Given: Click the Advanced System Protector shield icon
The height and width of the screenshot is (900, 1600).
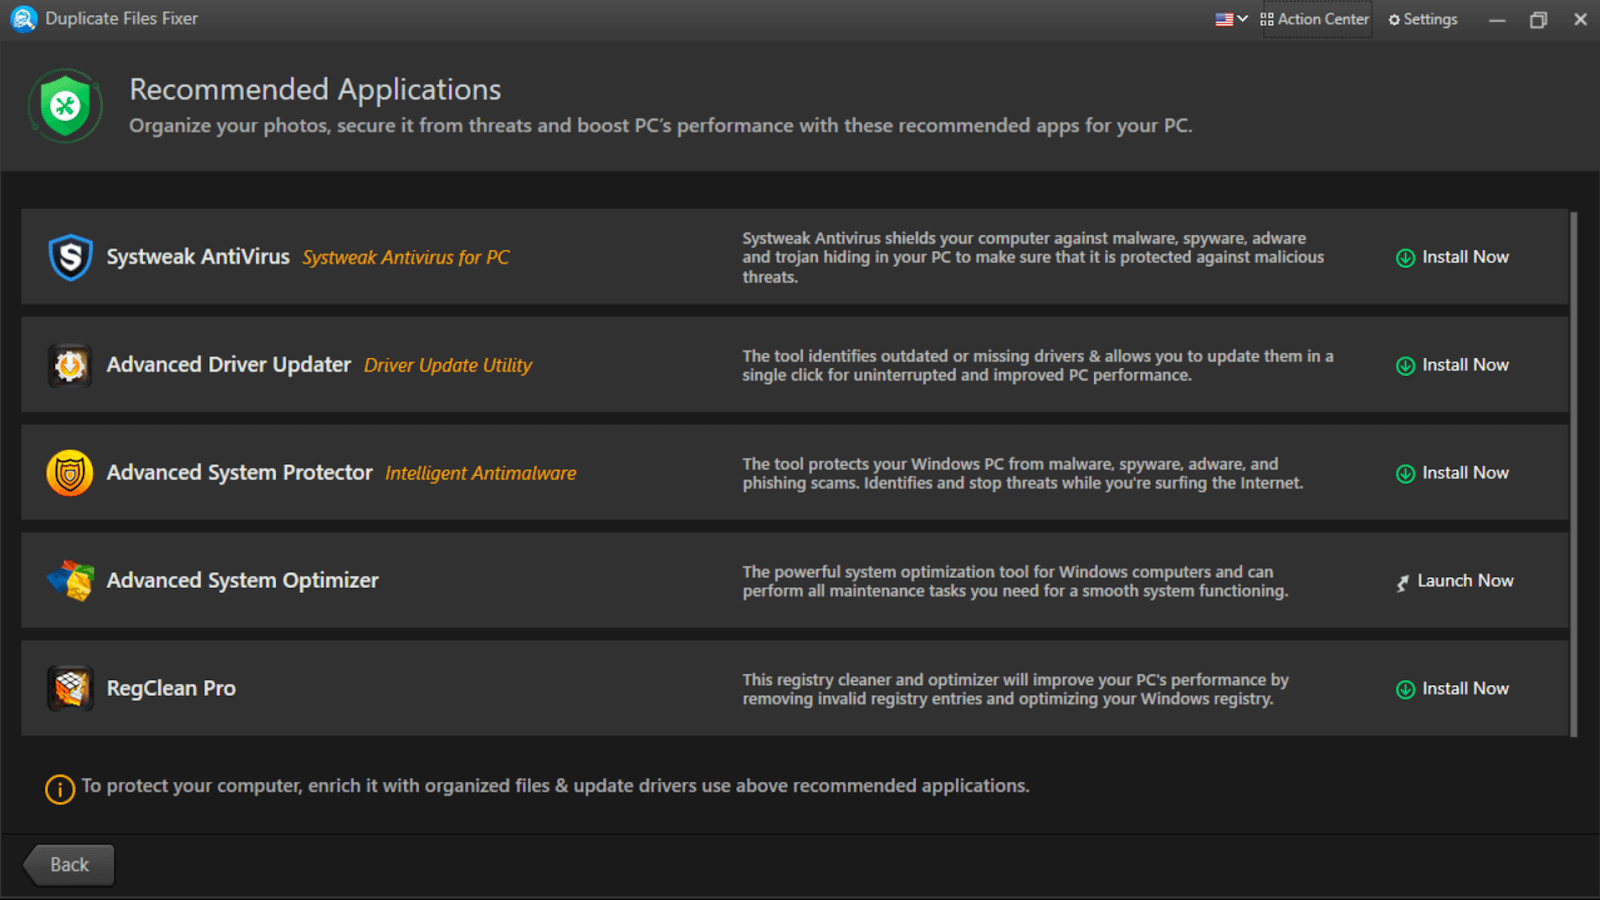Looking at the screenshot, I should click(70, 473).
